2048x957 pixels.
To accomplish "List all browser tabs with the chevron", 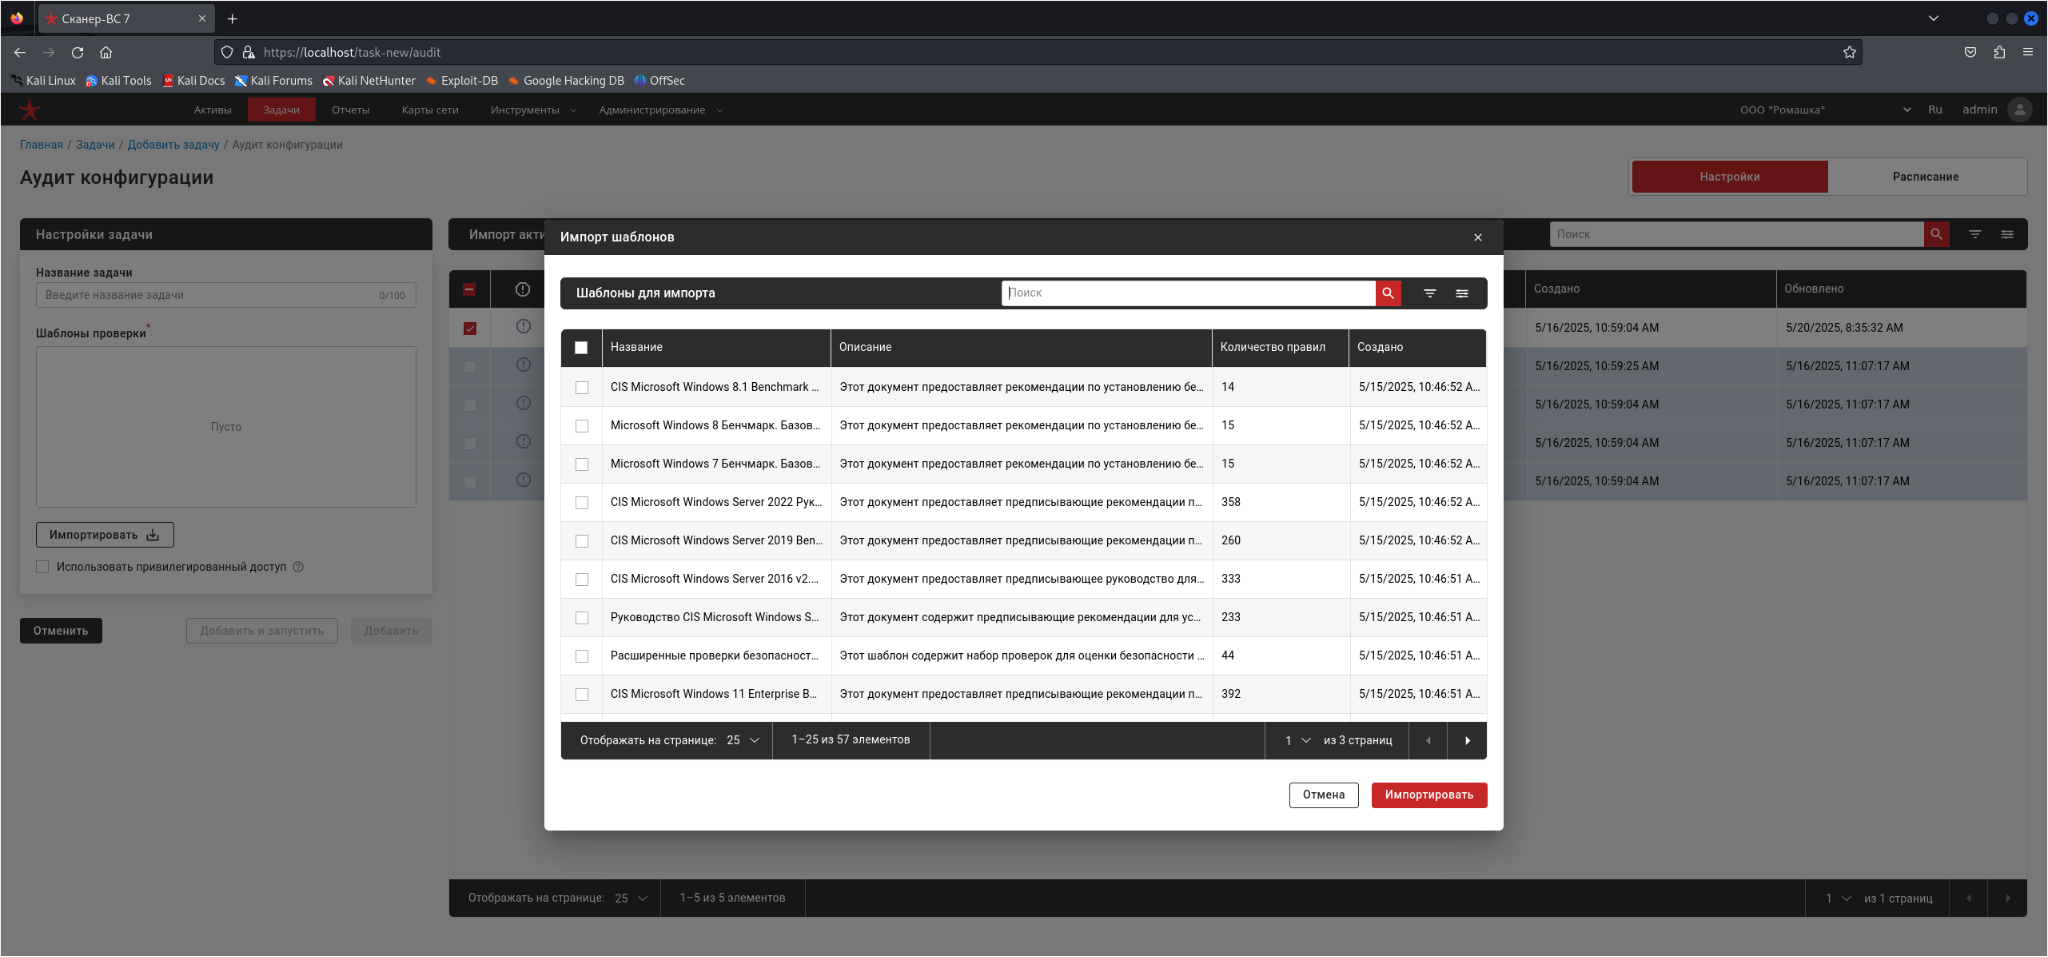I will click(1933, 18).
